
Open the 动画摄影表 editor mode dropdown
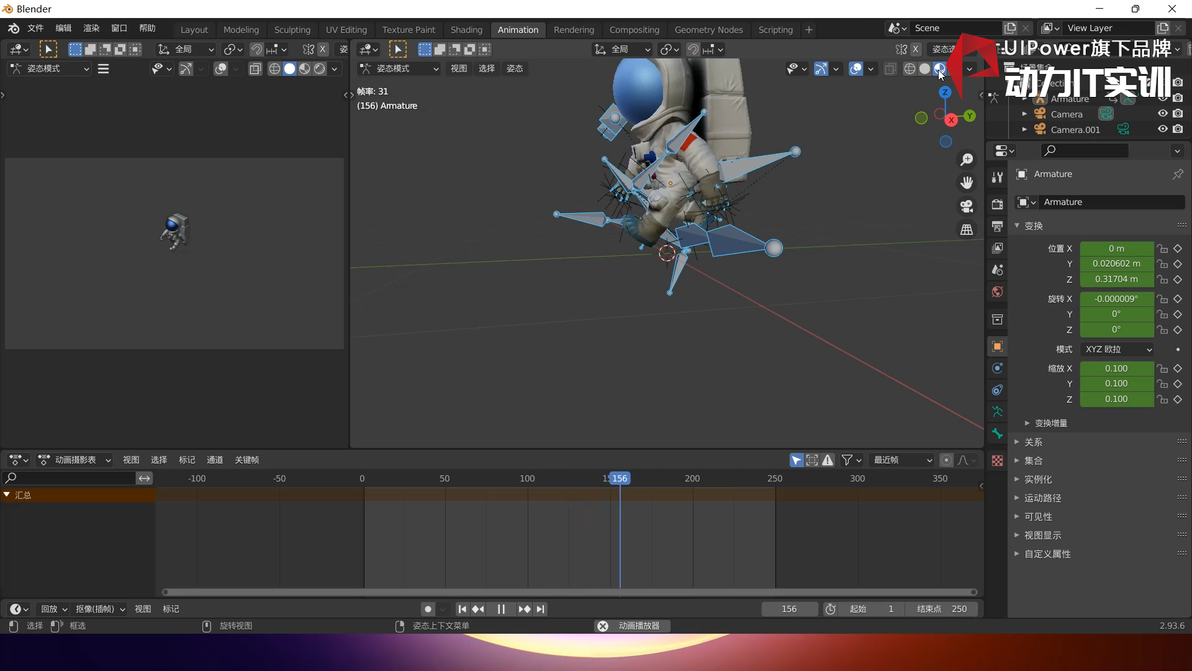(x=75, y=460)
